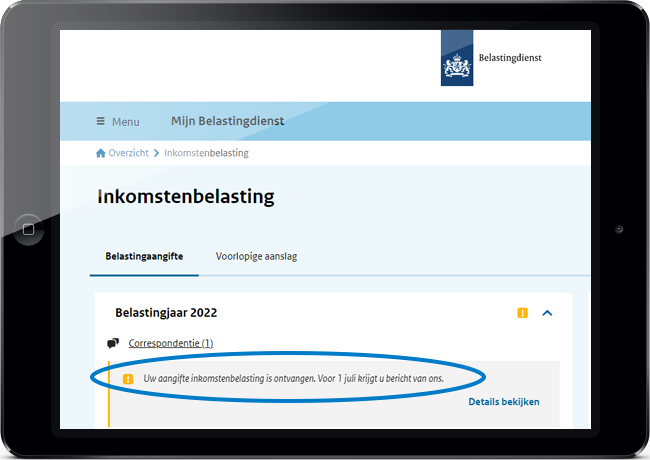The width and height of the screenshot is (650, 460).
Task: Click the Belastingjaar 2022 section header
Action: pos(166,313)
